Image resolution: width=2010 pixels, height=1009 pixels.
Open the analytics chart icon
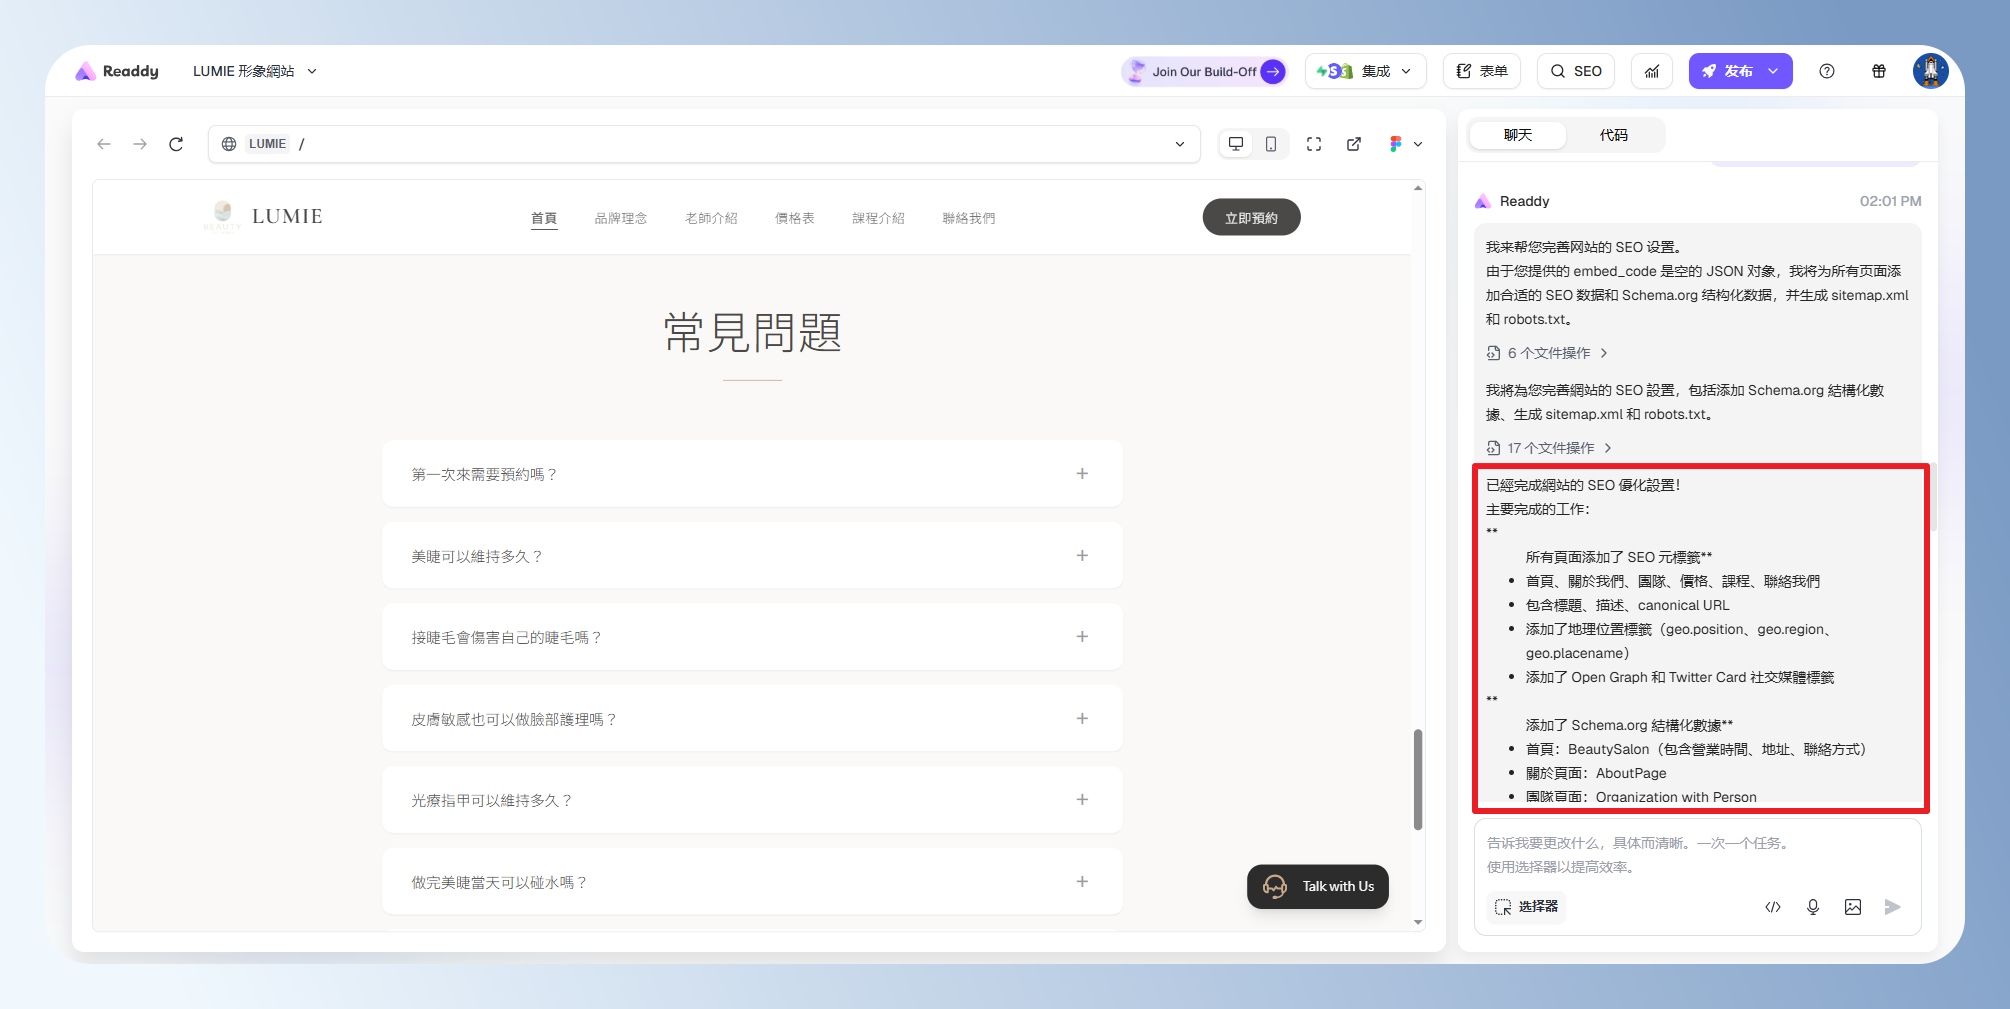(1652, 71)
